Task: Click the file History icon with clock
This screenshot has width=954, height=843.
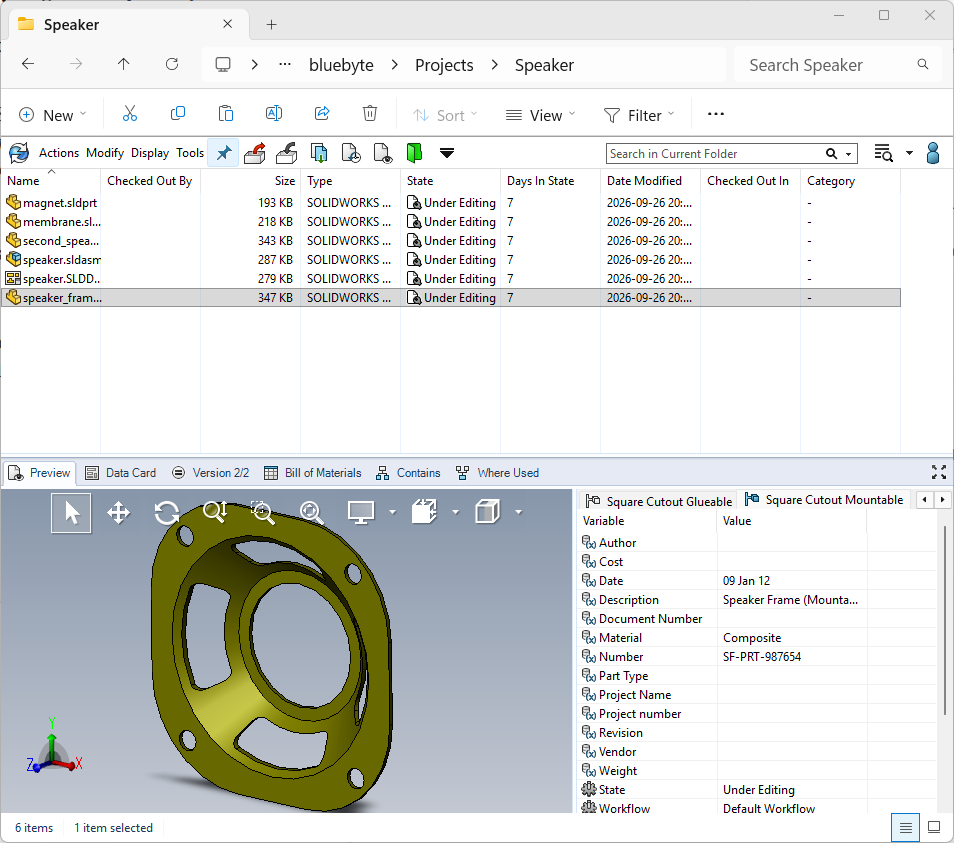Action: click(351, 153)
